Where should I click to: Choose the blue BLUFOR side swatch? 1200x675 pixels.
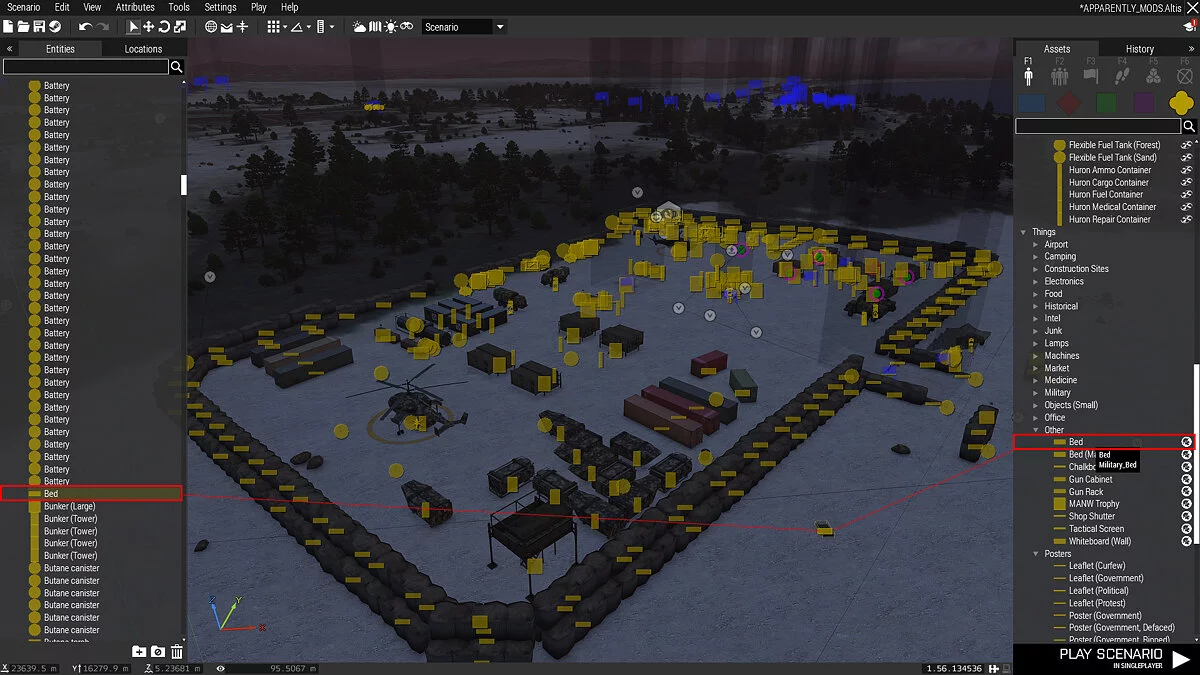(1032, 103)
